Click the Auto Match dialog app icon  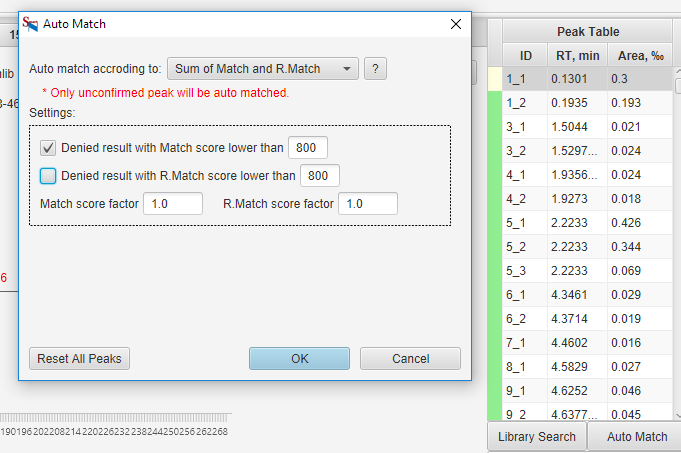[30, 23]
